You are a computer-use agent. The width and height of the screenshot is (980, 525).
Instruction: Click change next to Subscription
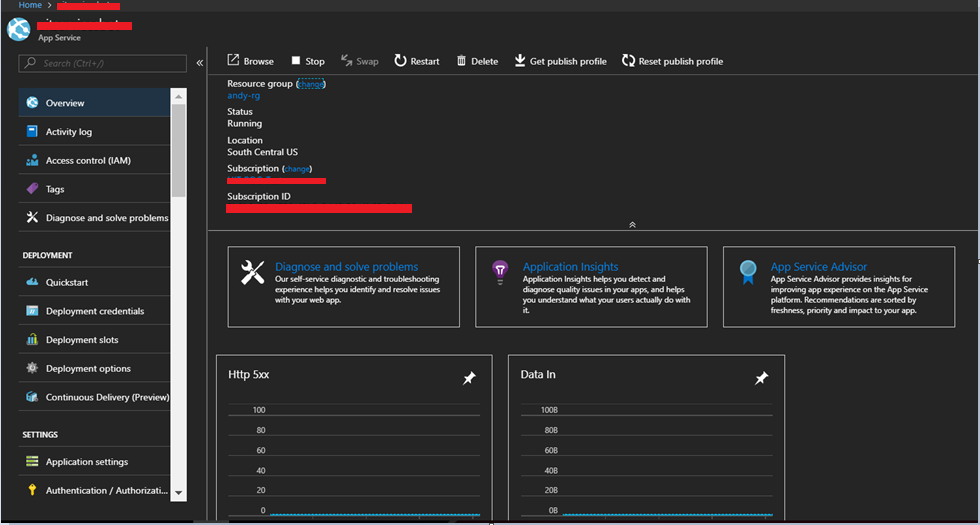point(297,169)
